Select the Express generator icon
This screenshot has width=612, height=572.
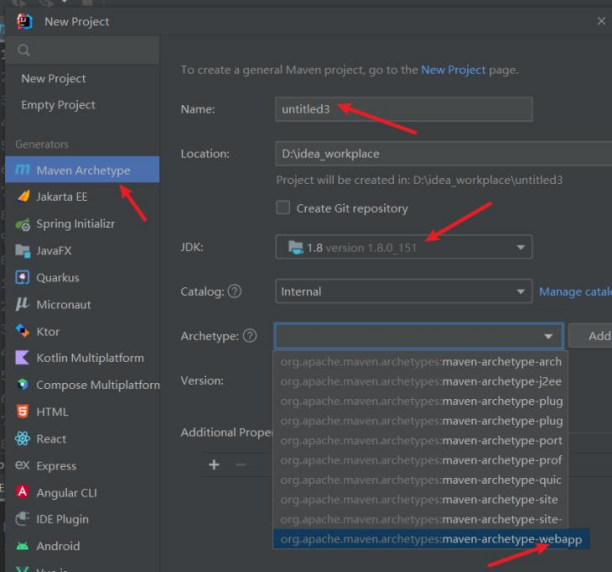[22, 465]
